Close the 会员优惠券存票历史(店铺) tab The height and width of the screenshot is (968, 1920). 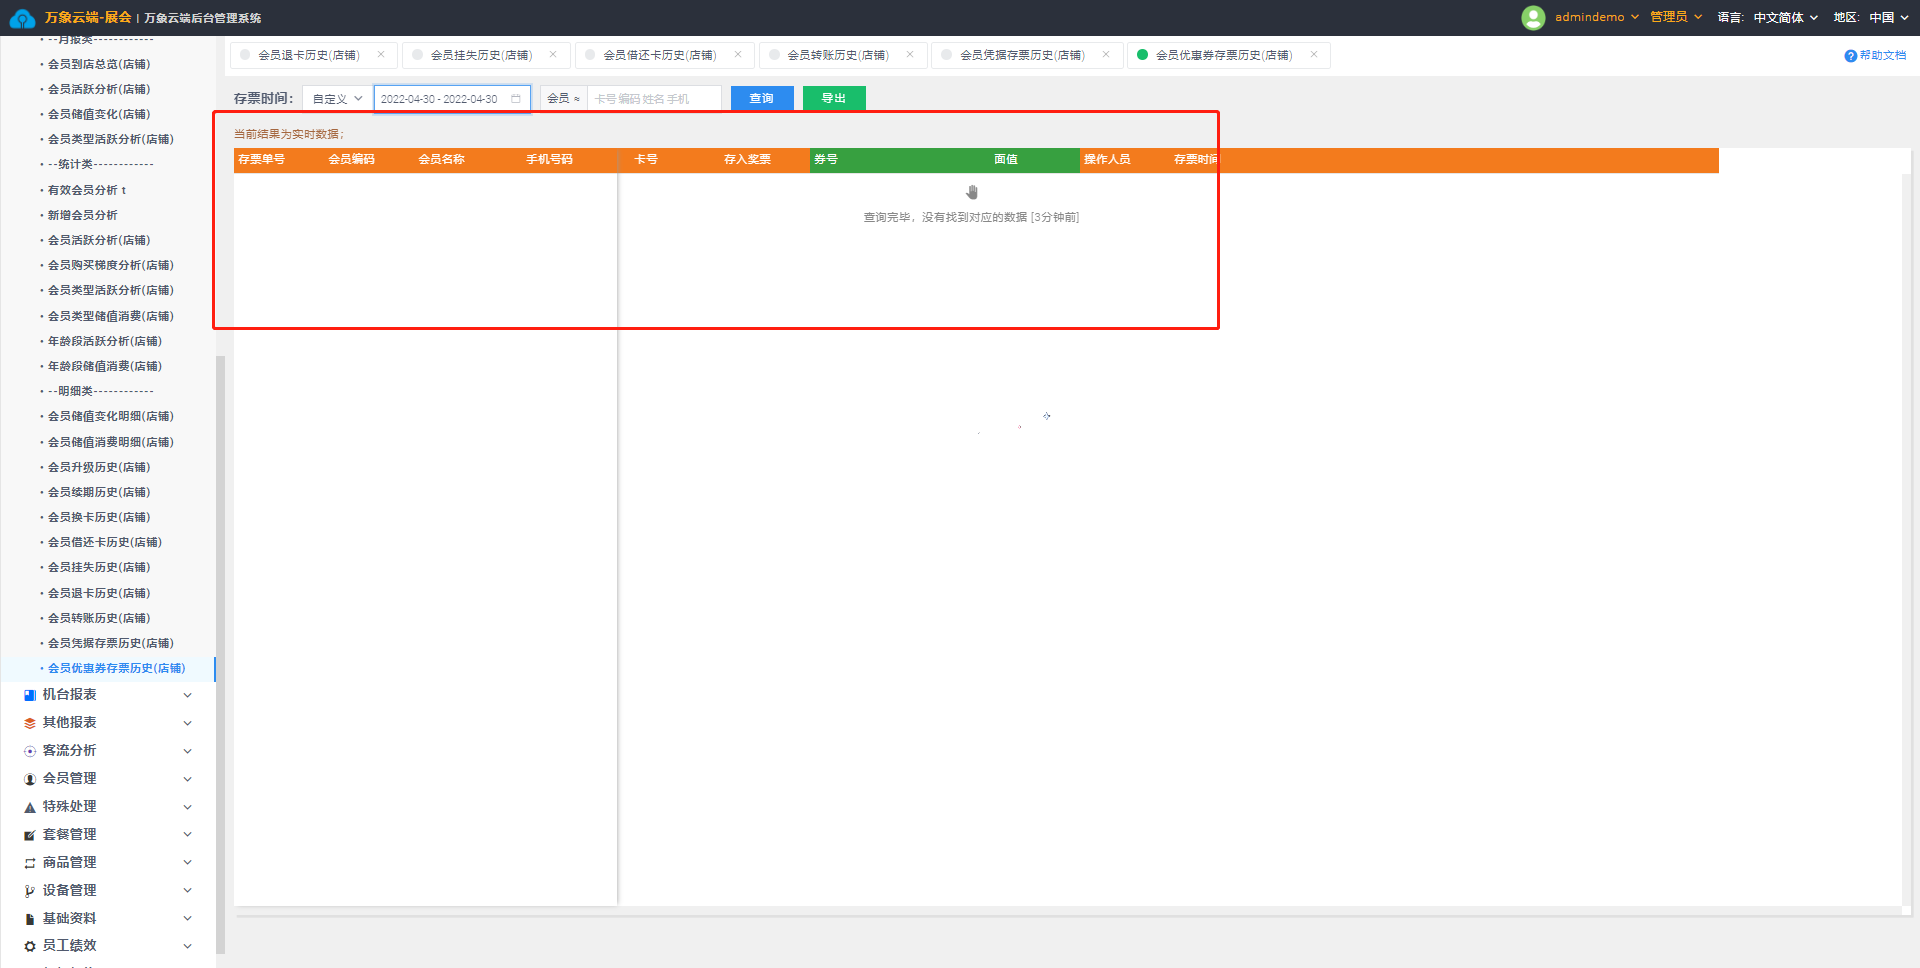click(x=1314, y=55)
